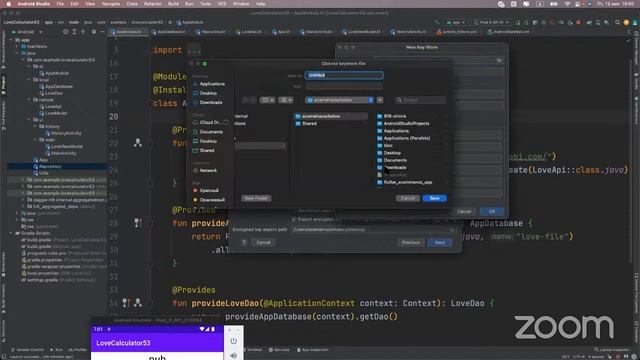Click the Save button in keystore file dialog
This screenshot has height=360, width=640.
(434, 198)
